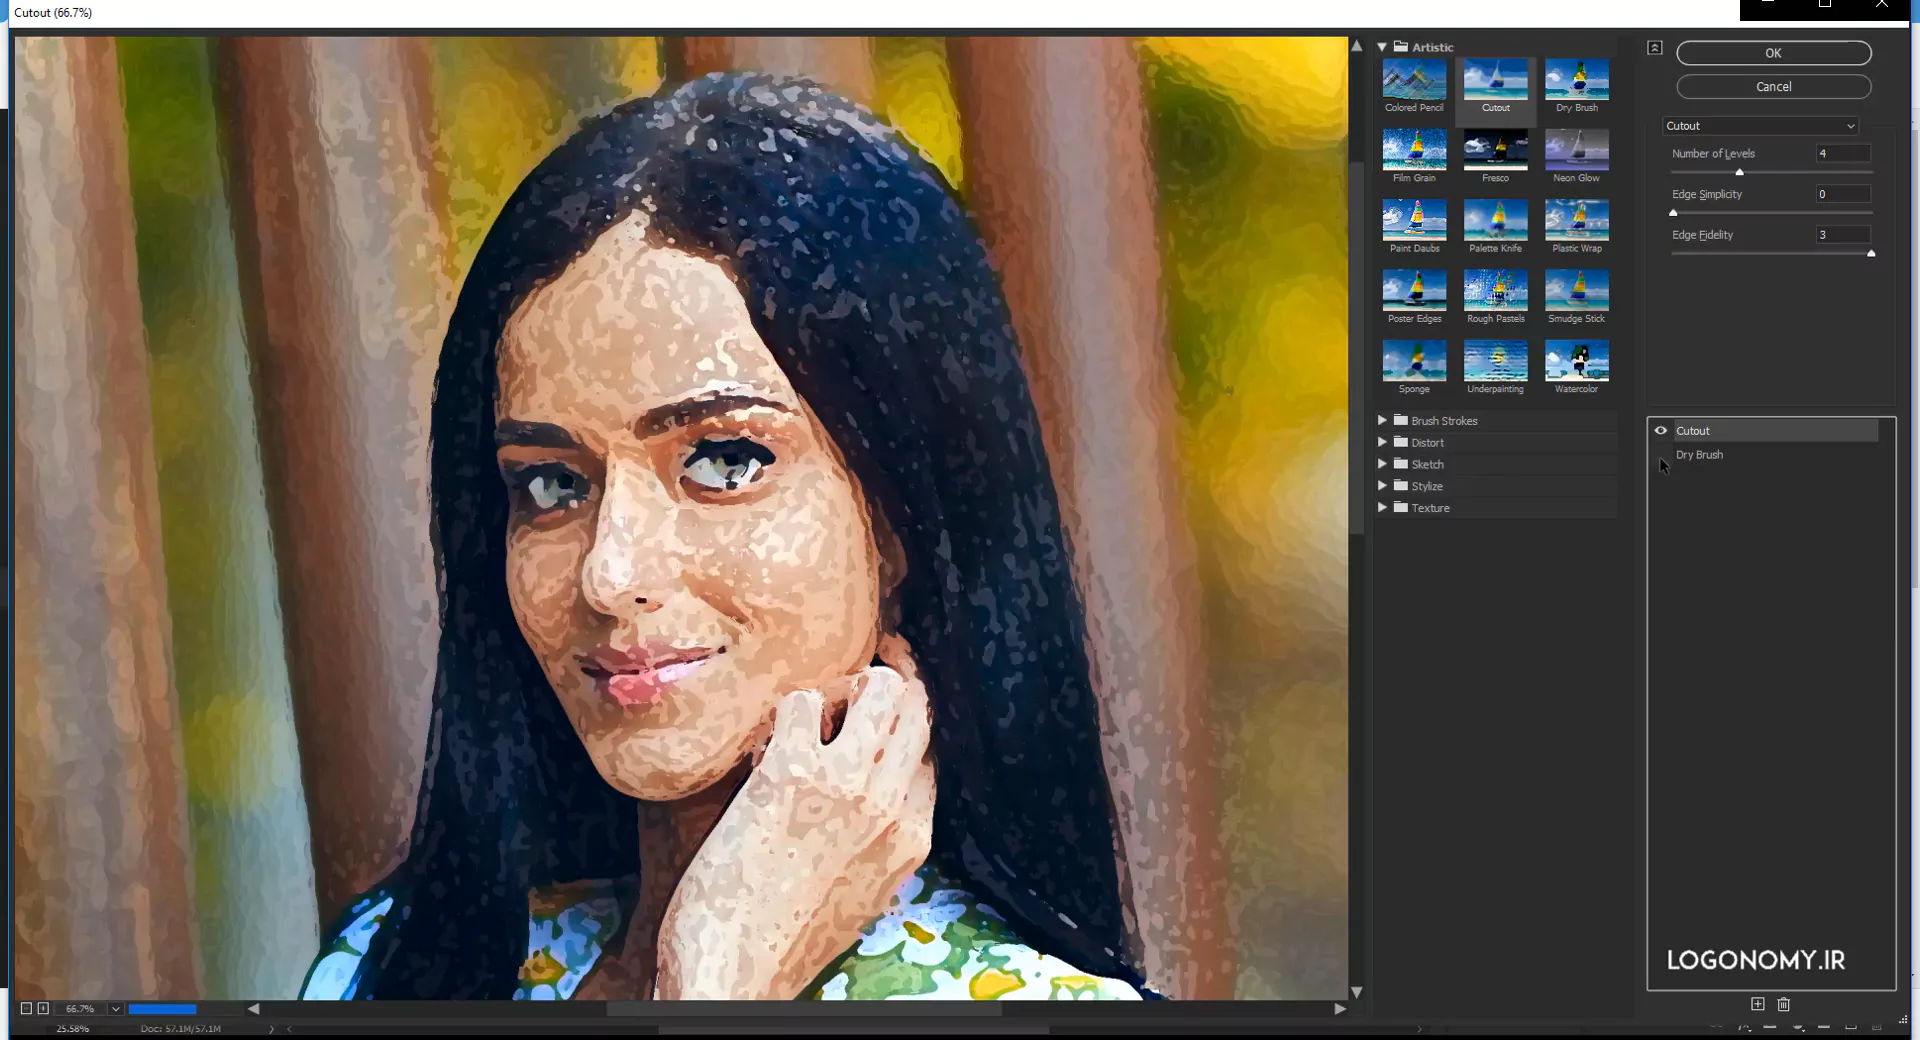Select the Palette Knife filter thumbnail
Screen dimensions: 1920x1040
click(x=1495, y=220)
